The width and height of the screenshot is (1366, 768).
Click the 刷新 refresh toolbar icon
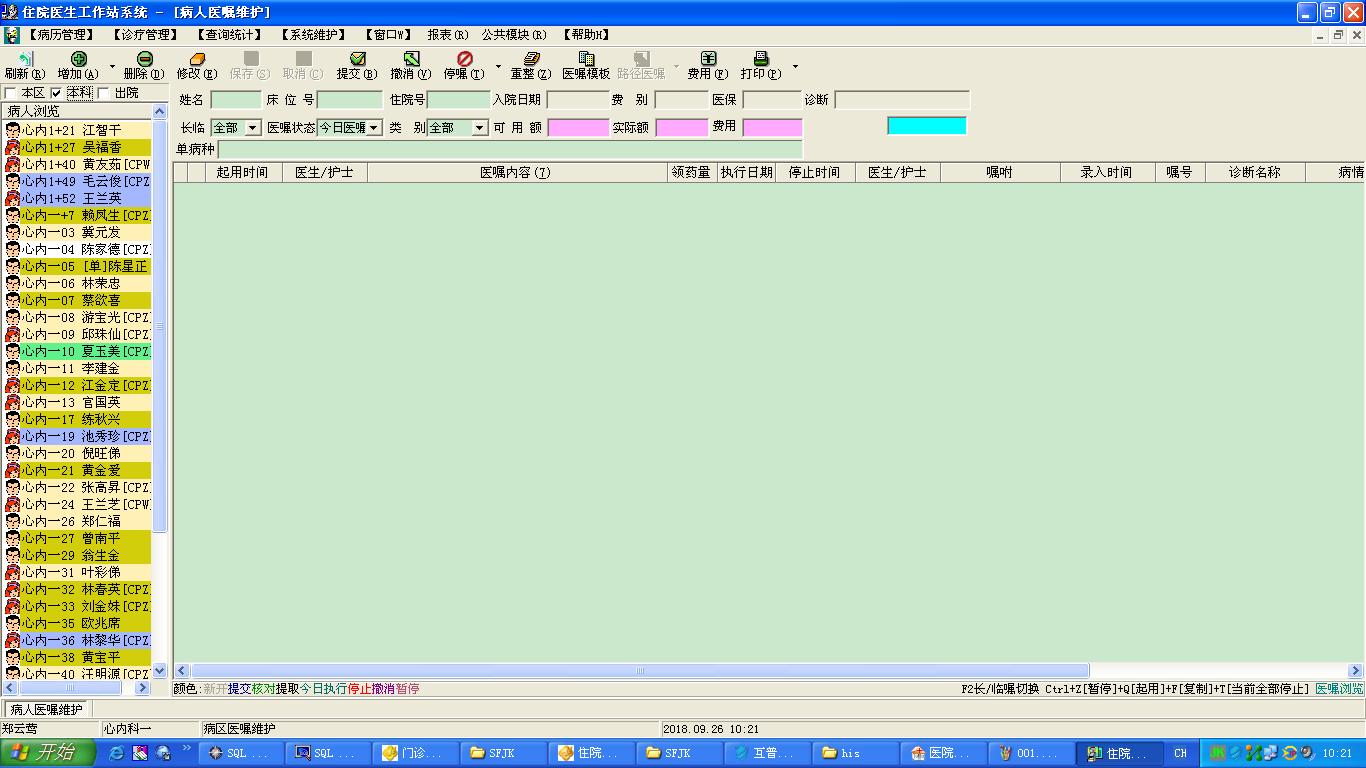(x=25, y=59)
